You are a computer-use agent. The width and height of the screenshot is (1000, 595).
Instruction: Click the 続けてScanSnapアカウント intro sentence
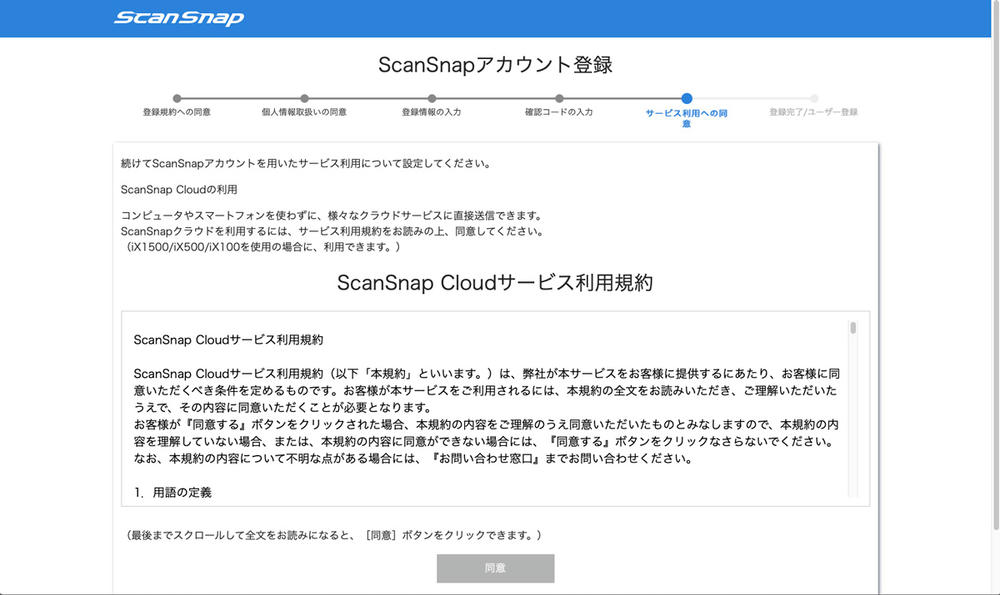[307, 163]
